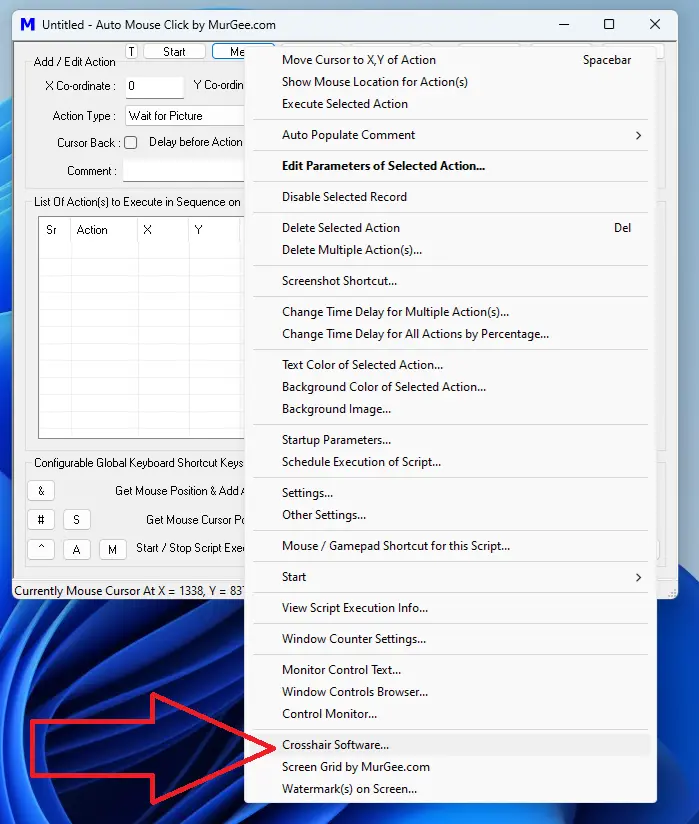The height and width of the screenshot is (824, 699).
Task: Select Control Monitor entry
Action: click(451, 715)
